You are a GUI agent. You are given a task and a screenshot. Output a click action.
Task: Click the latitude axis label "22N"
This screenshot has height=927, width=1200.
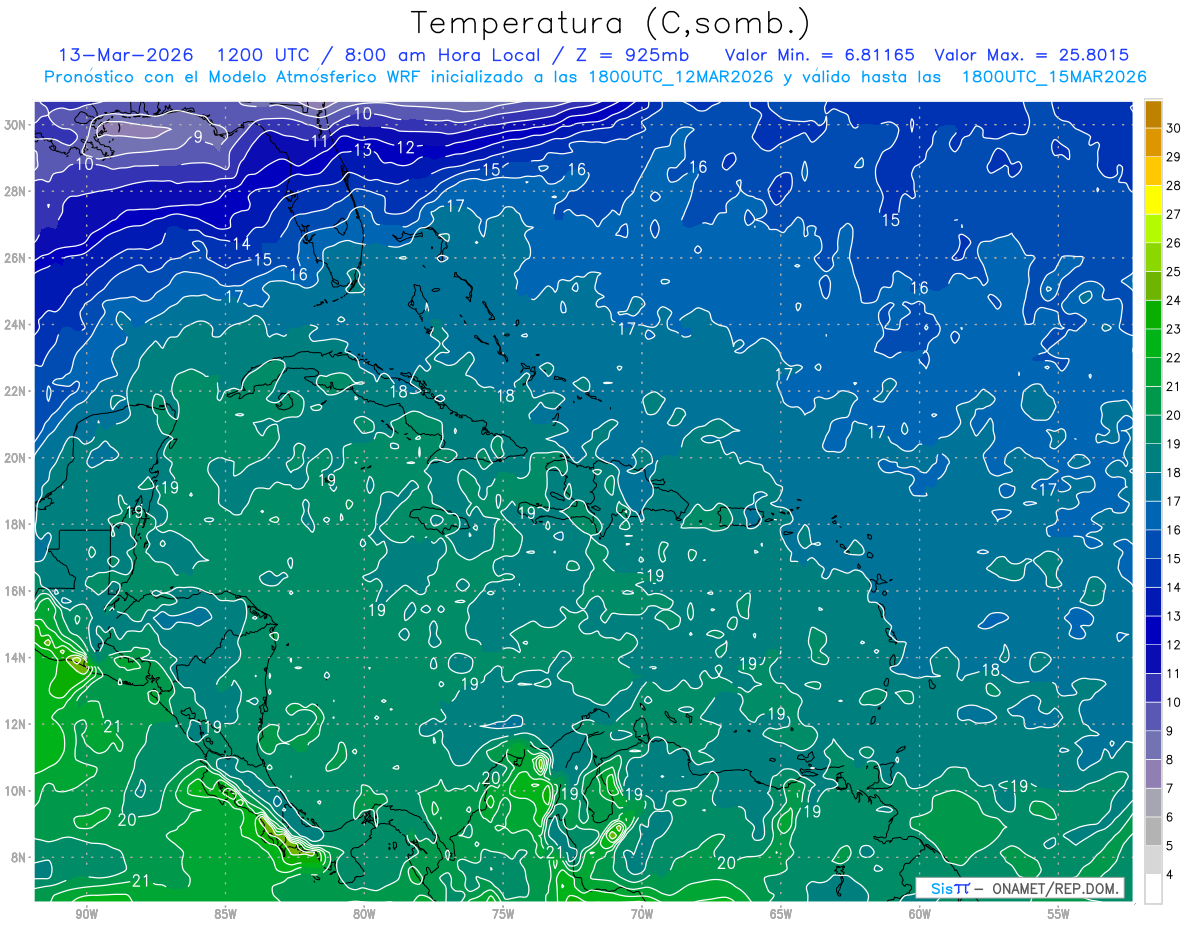click(17, 391)
